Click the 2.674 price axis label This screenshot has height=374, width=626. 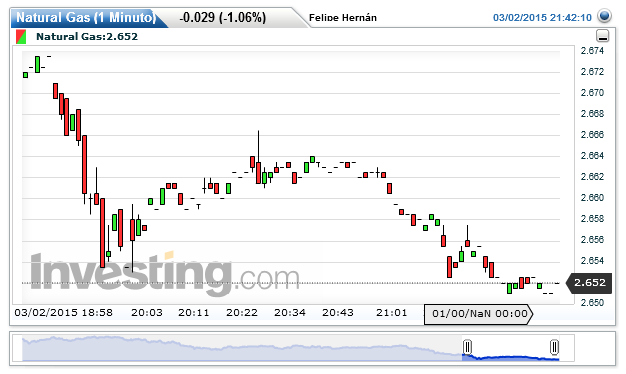592,51
